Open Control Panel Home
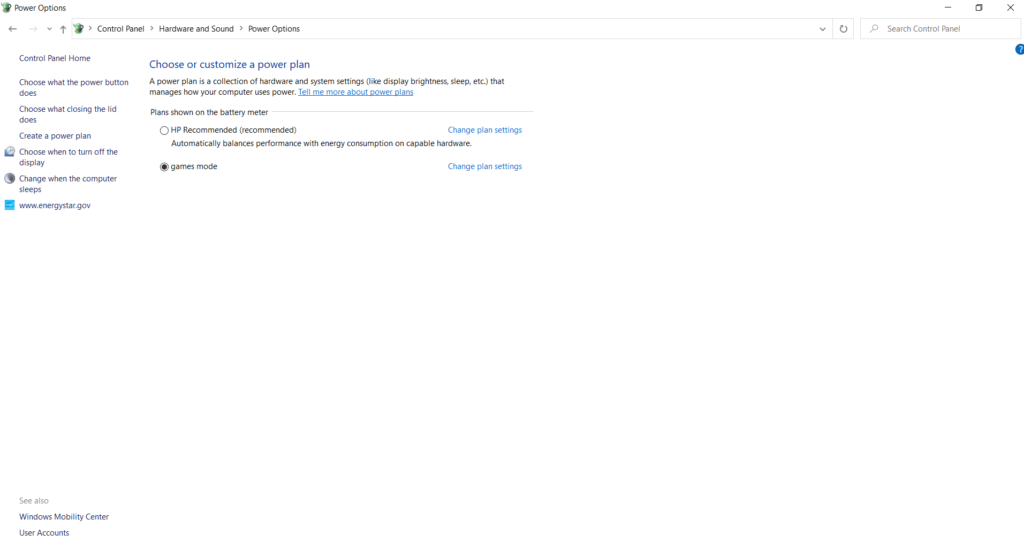 pyautogui.click(x=55, y=58)
